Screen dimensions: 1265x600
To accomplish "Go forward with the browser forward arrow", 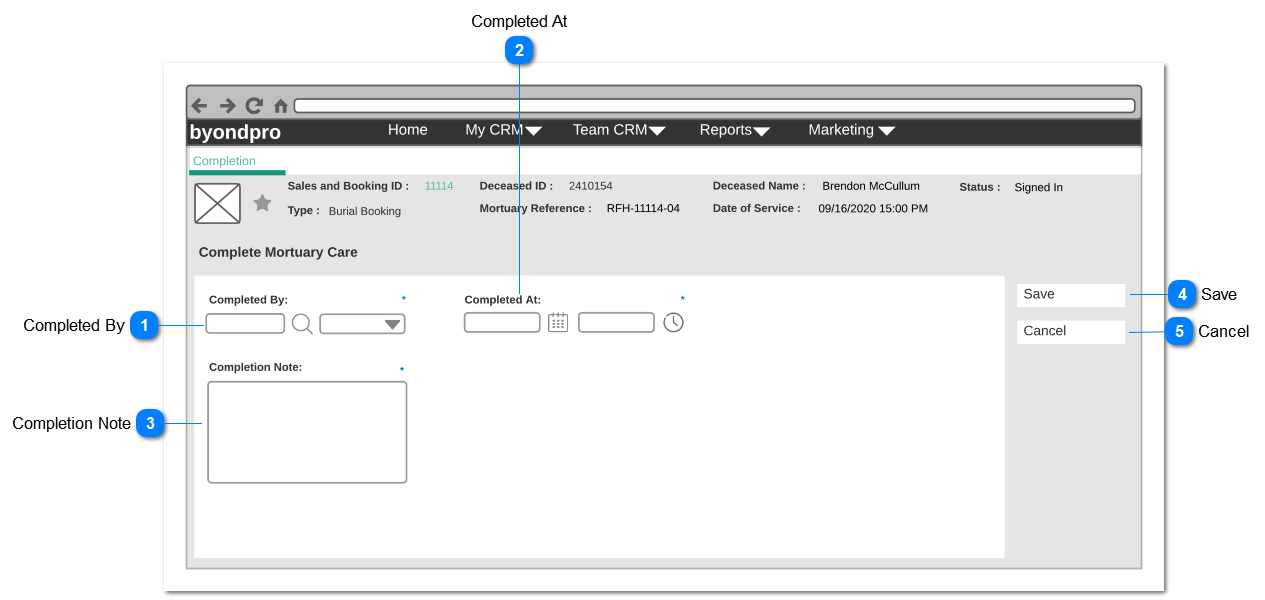I will (227, 105).
